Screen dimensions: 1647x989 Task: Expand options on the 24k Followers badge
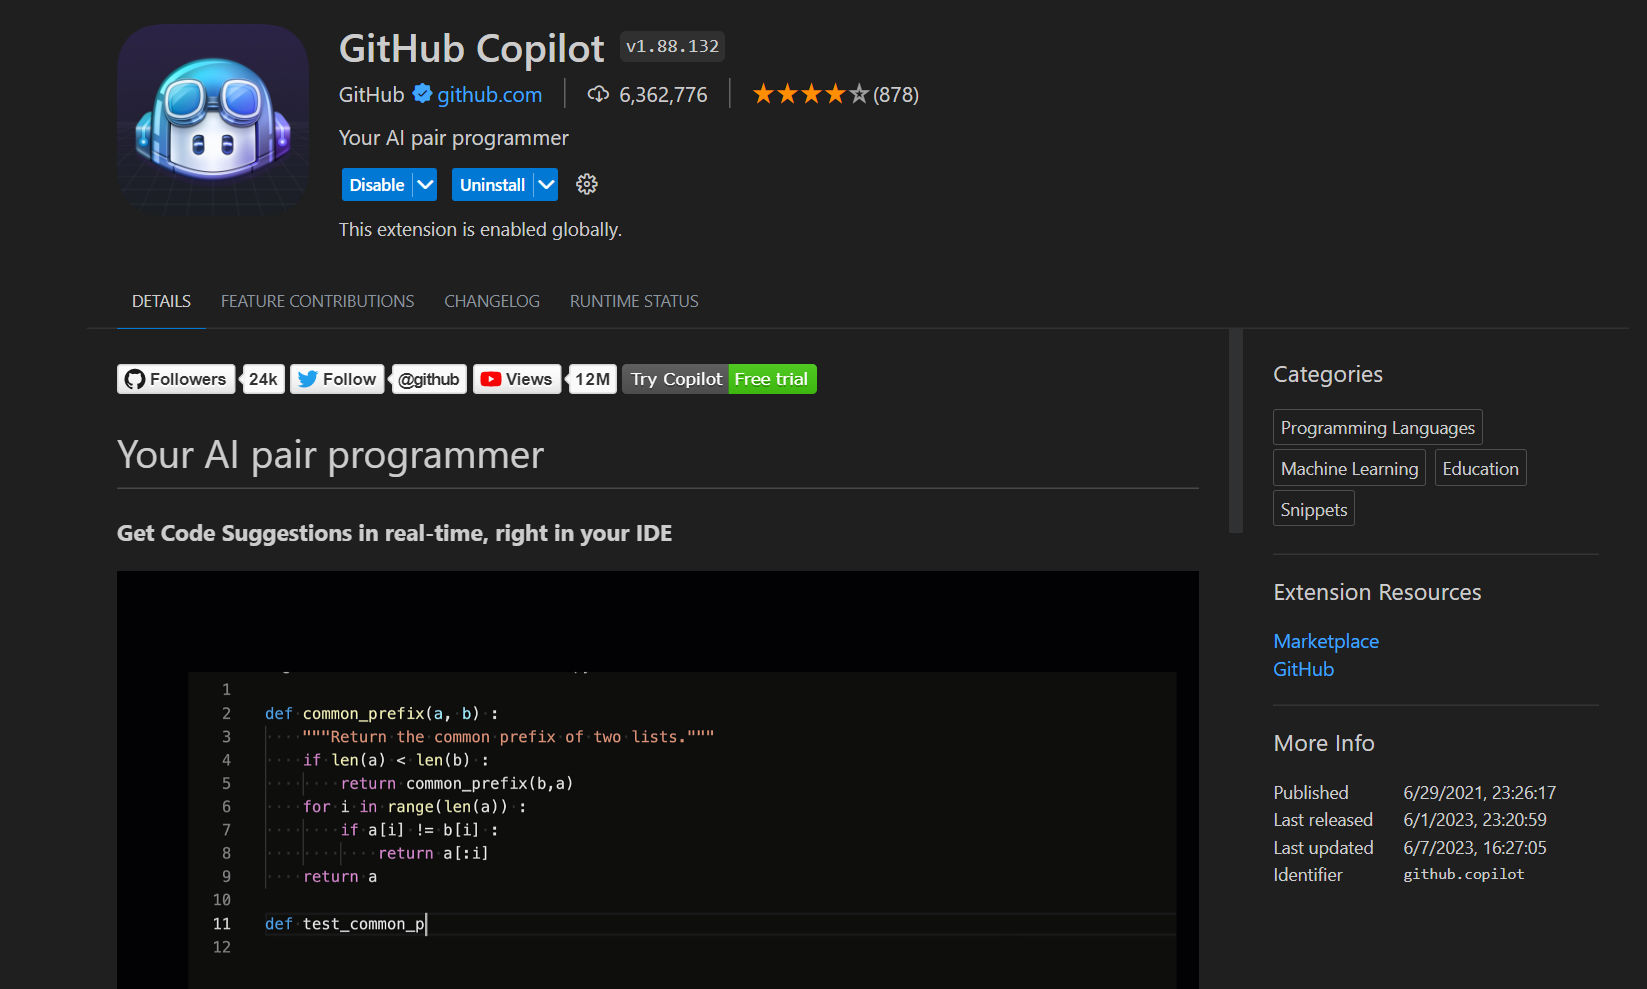tap(262, 379)
